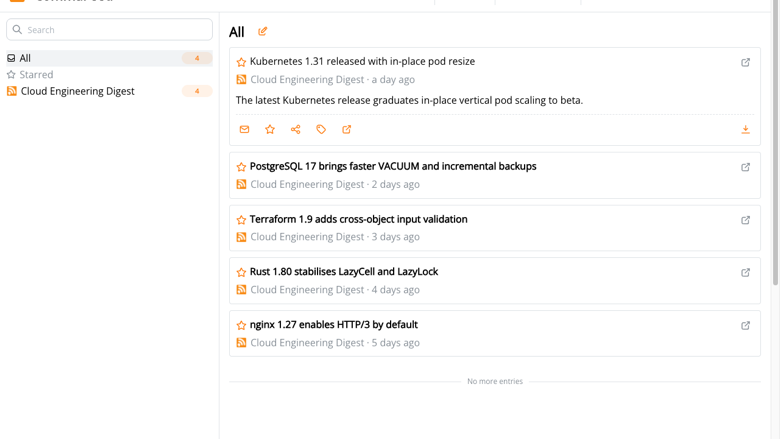Focus the Search input field
The width and height of the screenshot is (780, 439).
[109, 30]
